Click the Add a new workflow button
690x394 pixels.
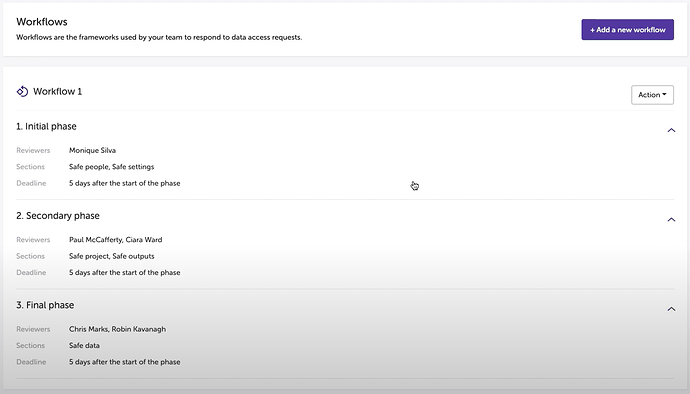pyautogui.click(x=628, y=29)
